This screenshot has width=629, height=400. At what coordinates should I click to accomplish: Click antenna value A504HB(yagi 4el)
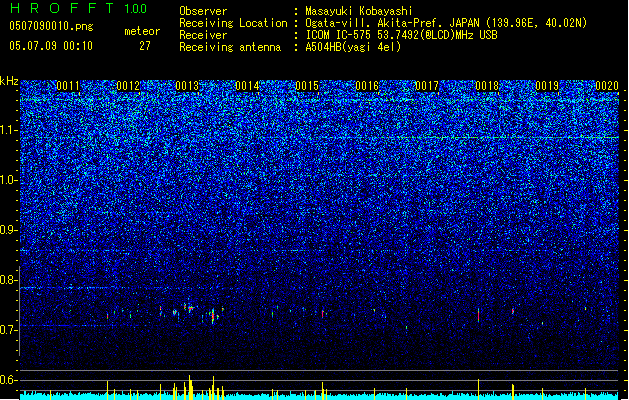point(353,47)
